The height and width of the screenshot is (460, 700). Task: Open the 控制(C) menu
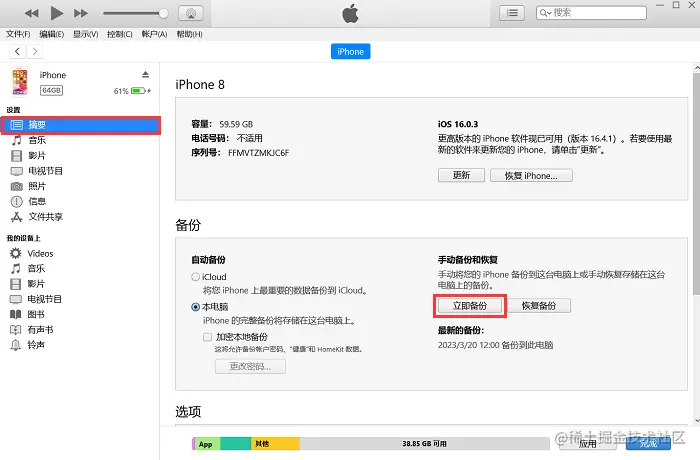[x=120, y=34]
